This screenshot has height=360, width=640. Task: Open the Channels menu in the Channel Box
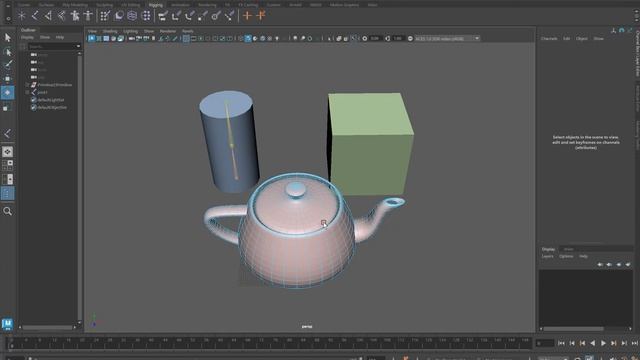549,38
